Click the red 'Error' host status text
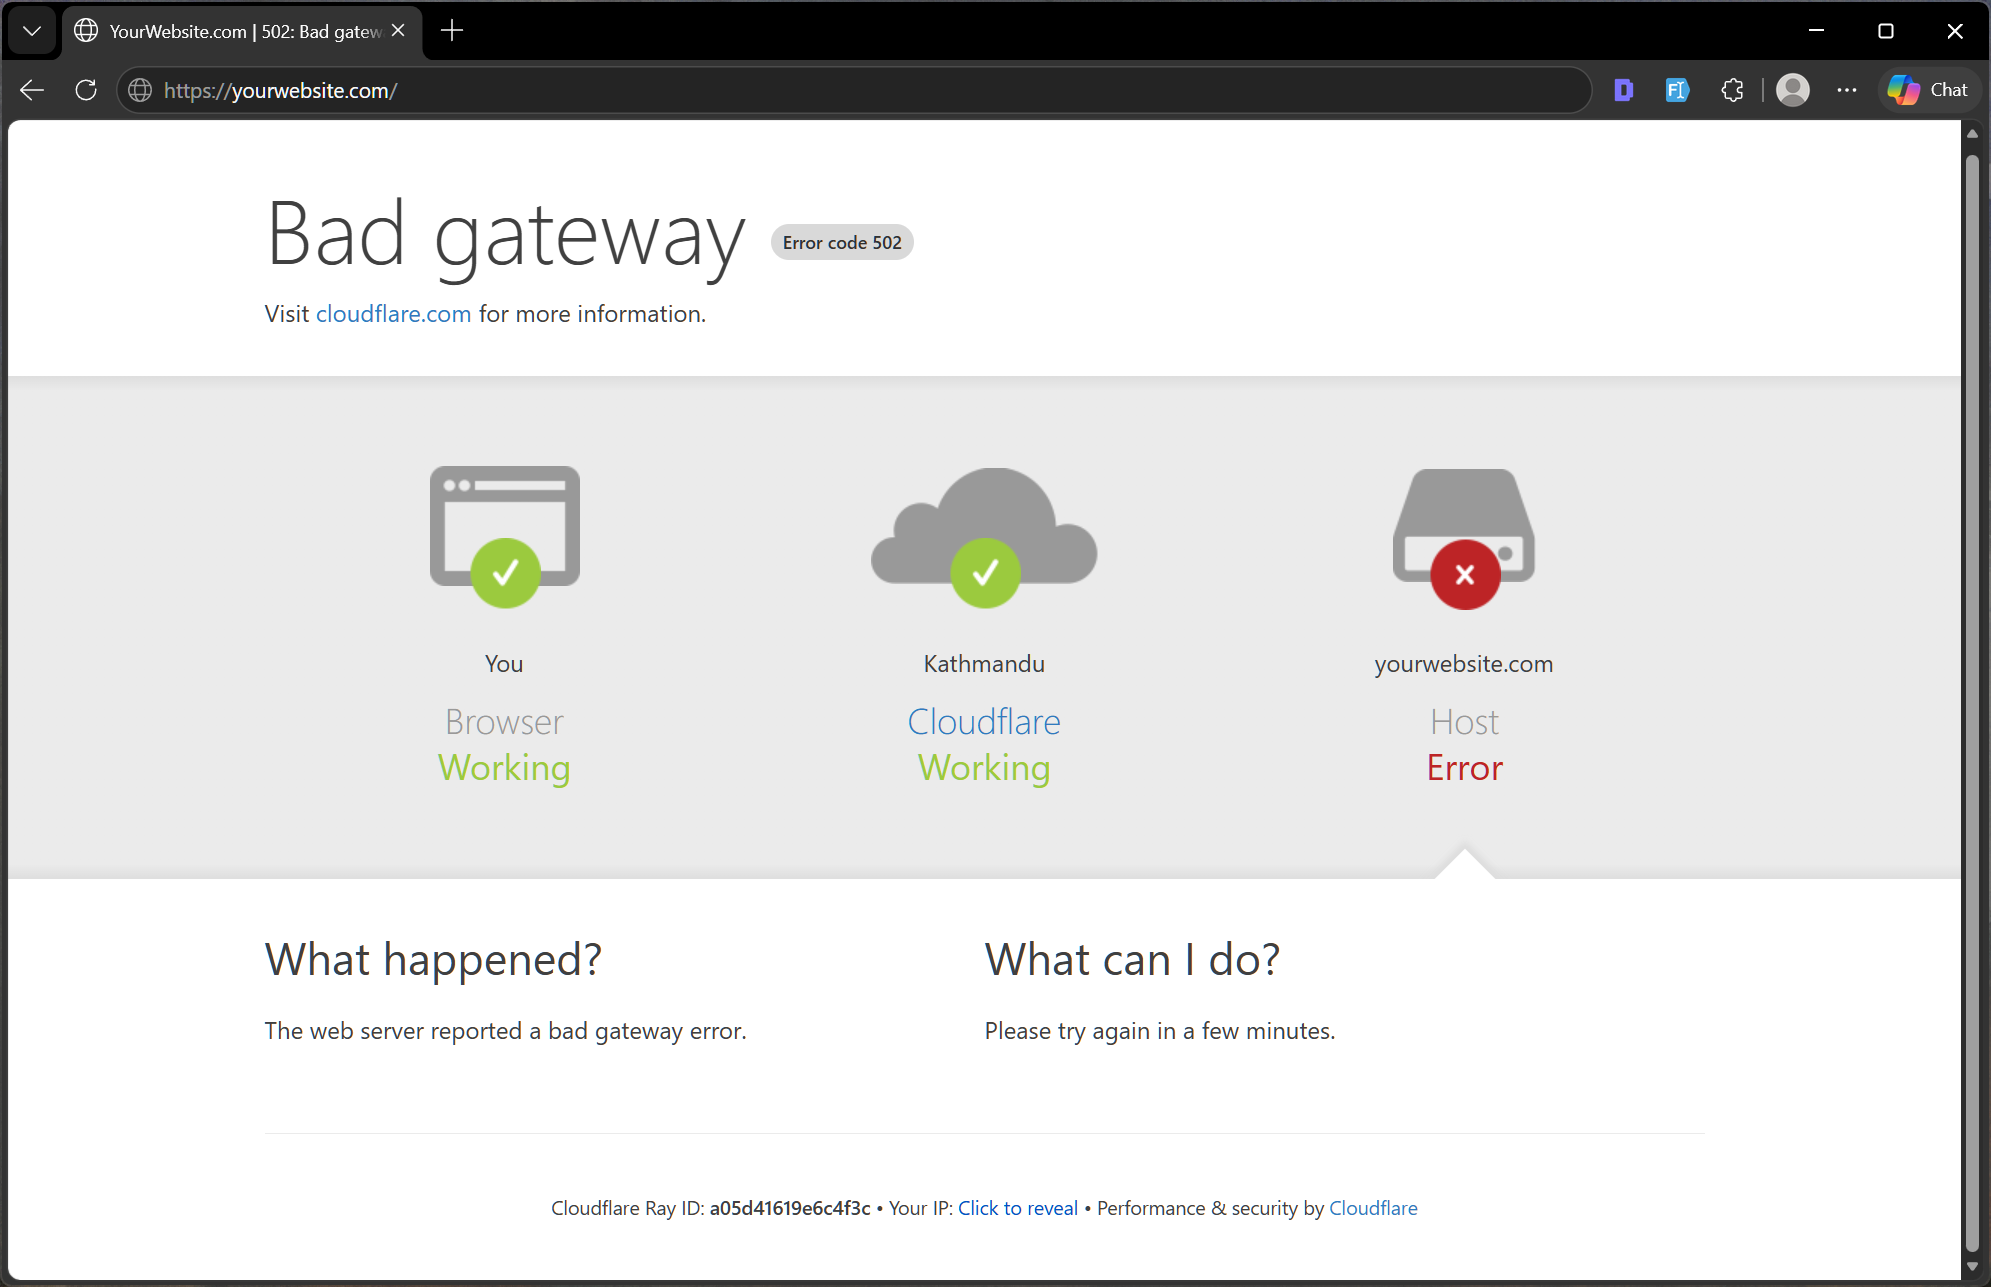1991x1287 pixels. 1464,768
